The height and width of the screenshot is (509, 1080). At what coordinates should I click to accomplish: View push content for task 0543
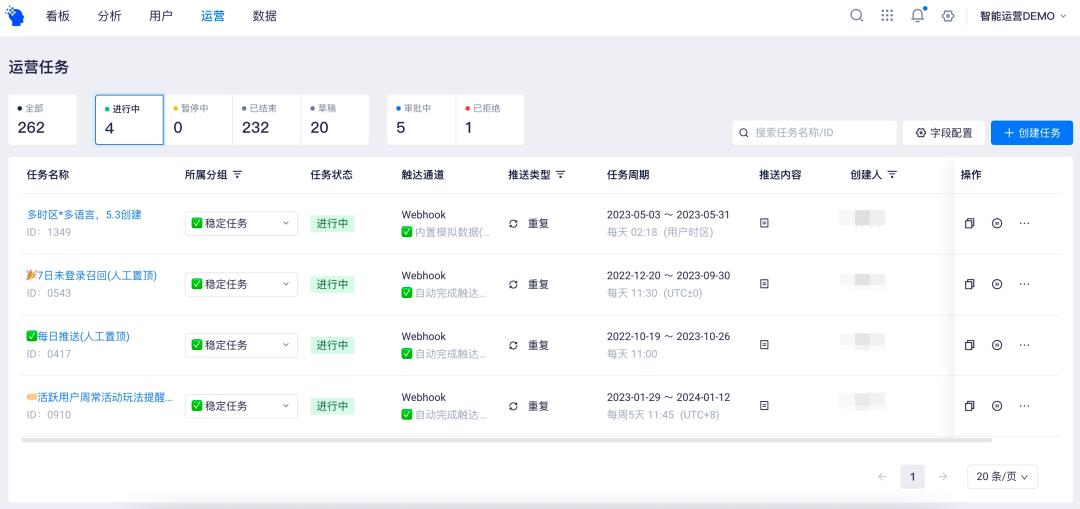point(764,284)
